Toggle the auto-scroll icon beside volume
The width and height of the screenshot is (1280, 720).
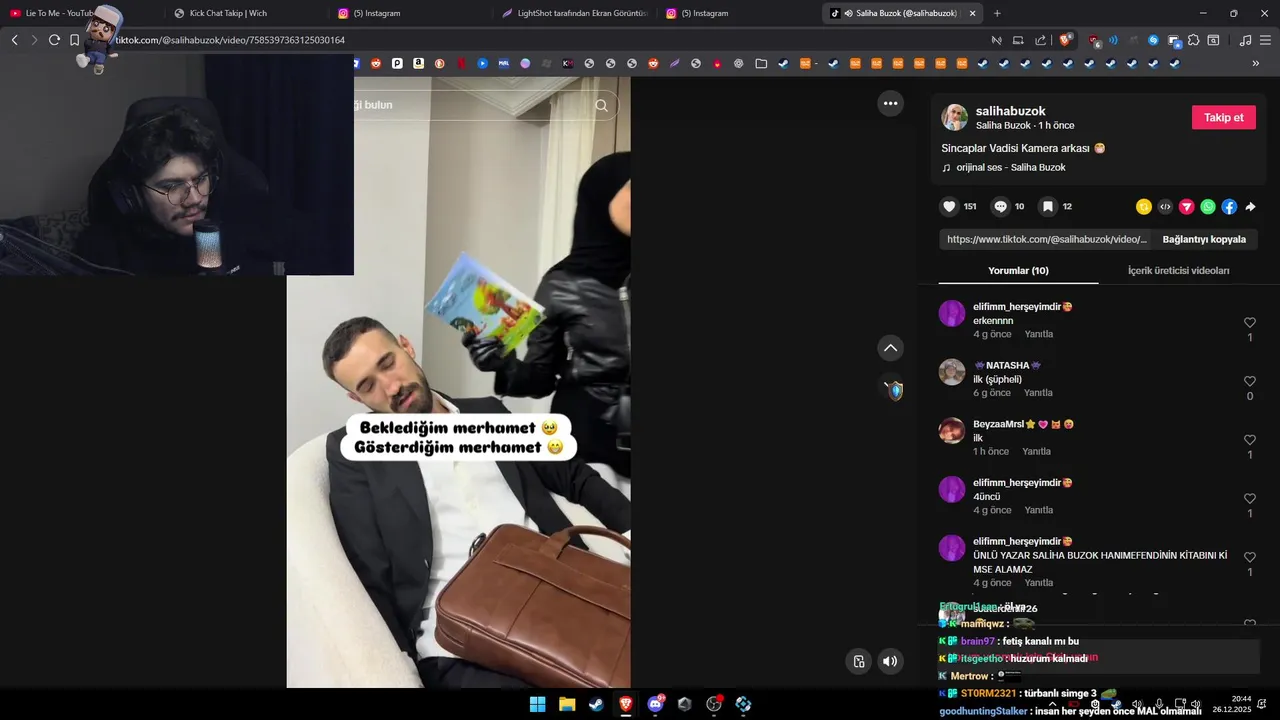(859, 661)
